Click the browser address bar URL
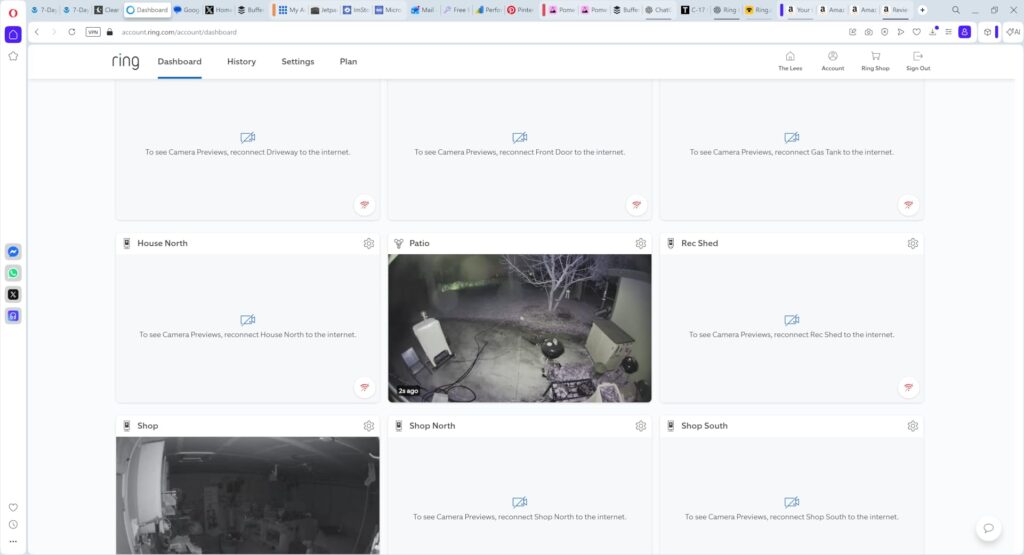The width and height of the screenshot is (1024, 555). click(x=180, y=32)
